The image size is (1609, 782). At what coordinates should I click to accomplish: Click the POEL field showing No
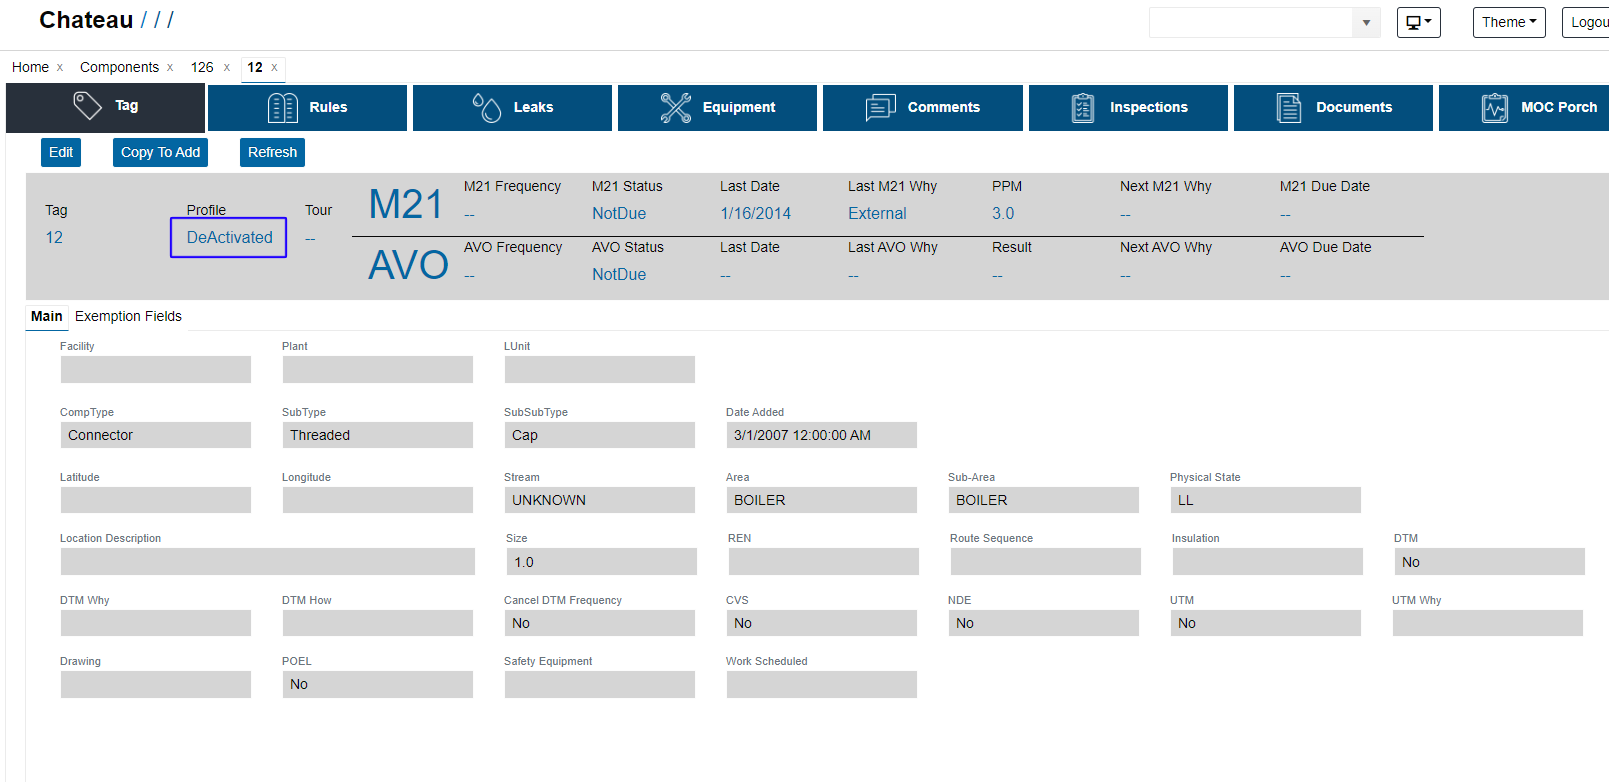pos(378,685)
